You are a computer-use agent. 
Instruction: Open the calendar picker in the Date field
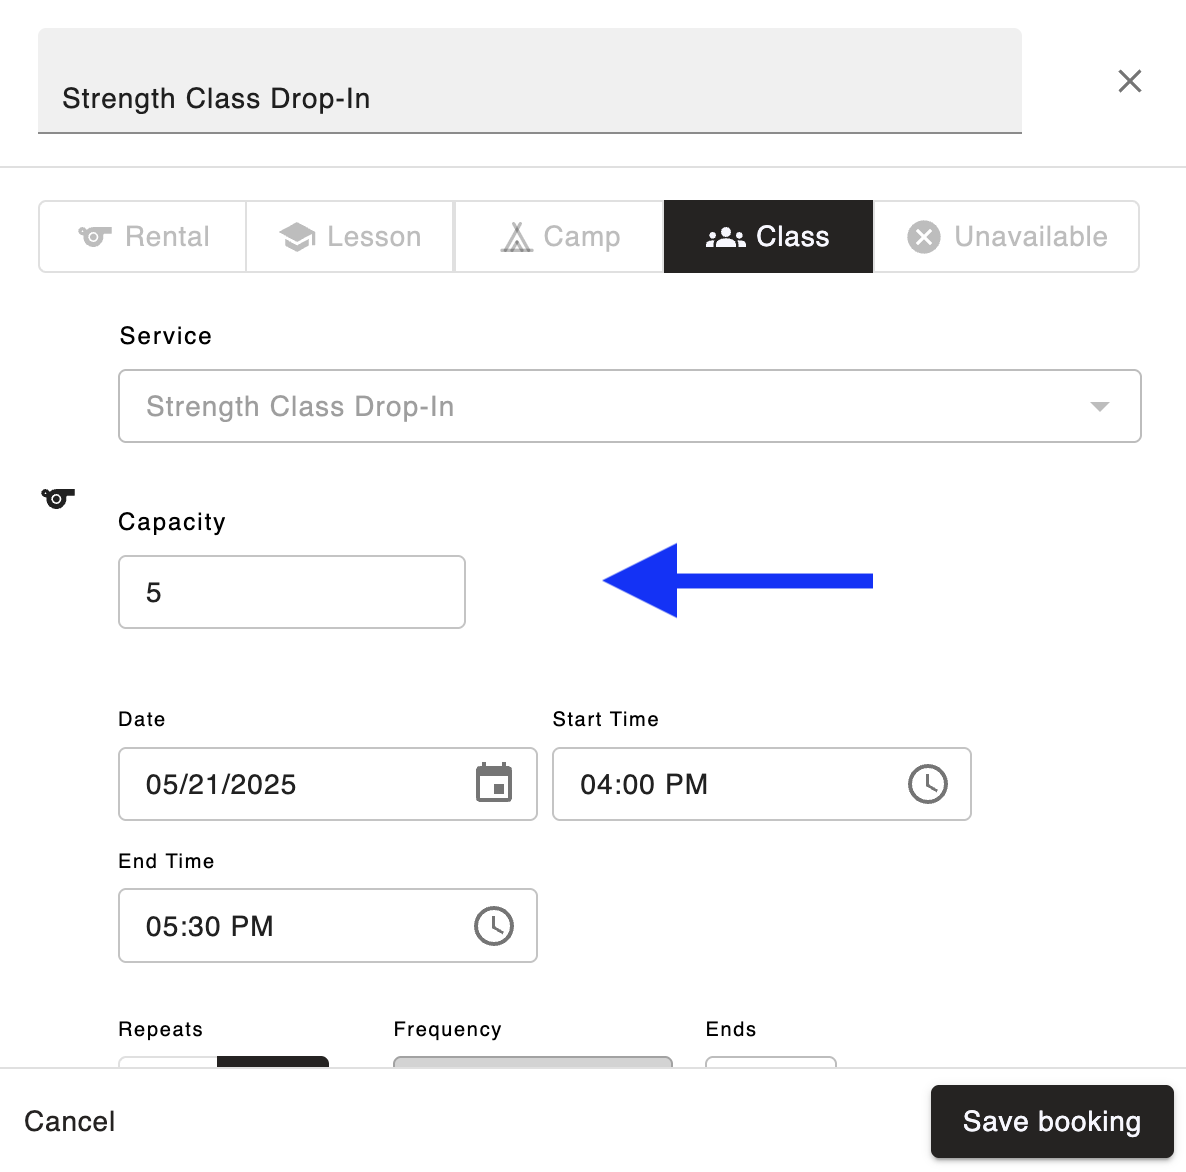pos(494,783)
